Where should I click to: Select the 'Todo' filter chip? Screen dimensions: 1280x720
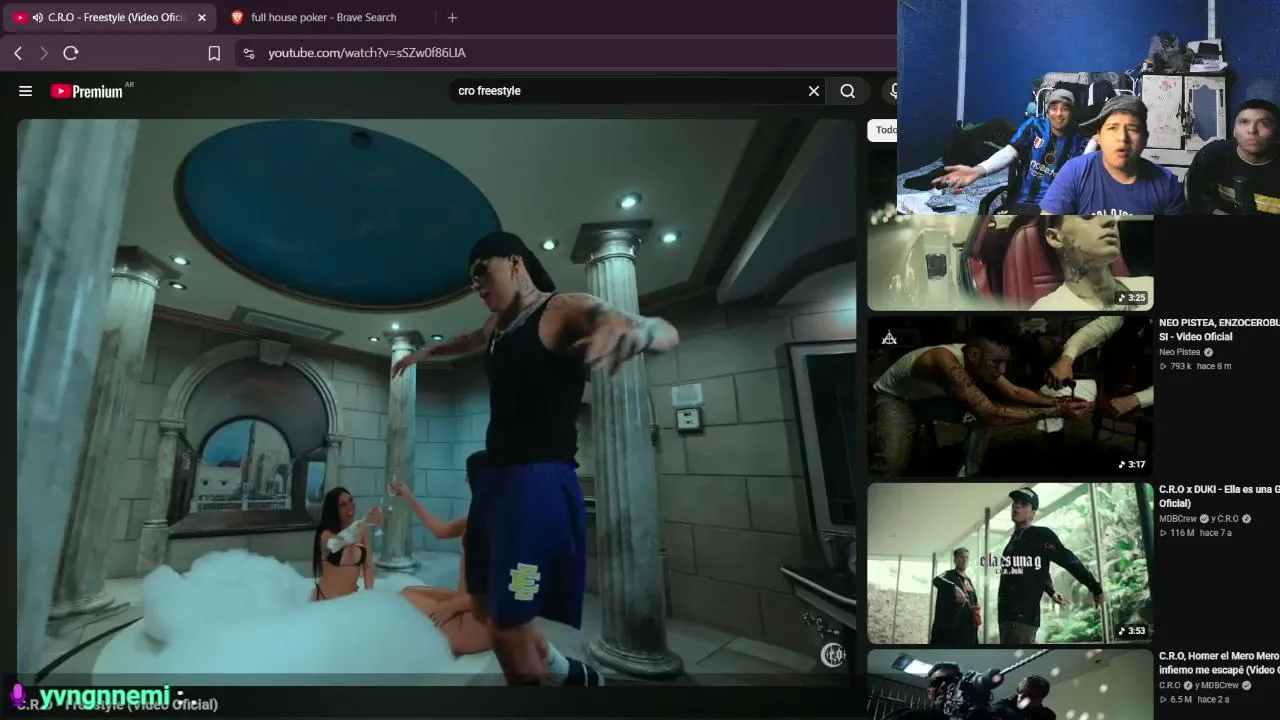point(884,130)
